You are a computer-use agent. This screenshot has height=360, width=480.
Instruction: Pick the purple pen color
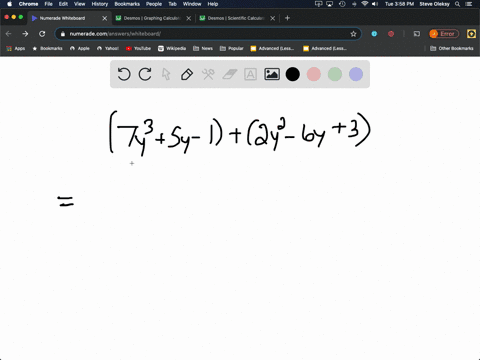(x=356, y=74)
